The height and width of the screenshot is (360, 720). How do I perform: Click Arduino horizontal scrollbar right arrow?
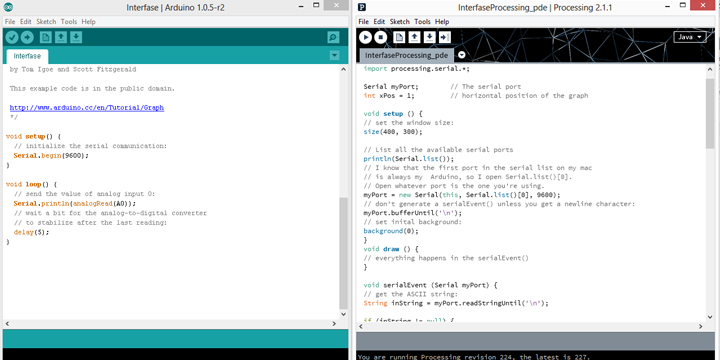coord(334,324)
